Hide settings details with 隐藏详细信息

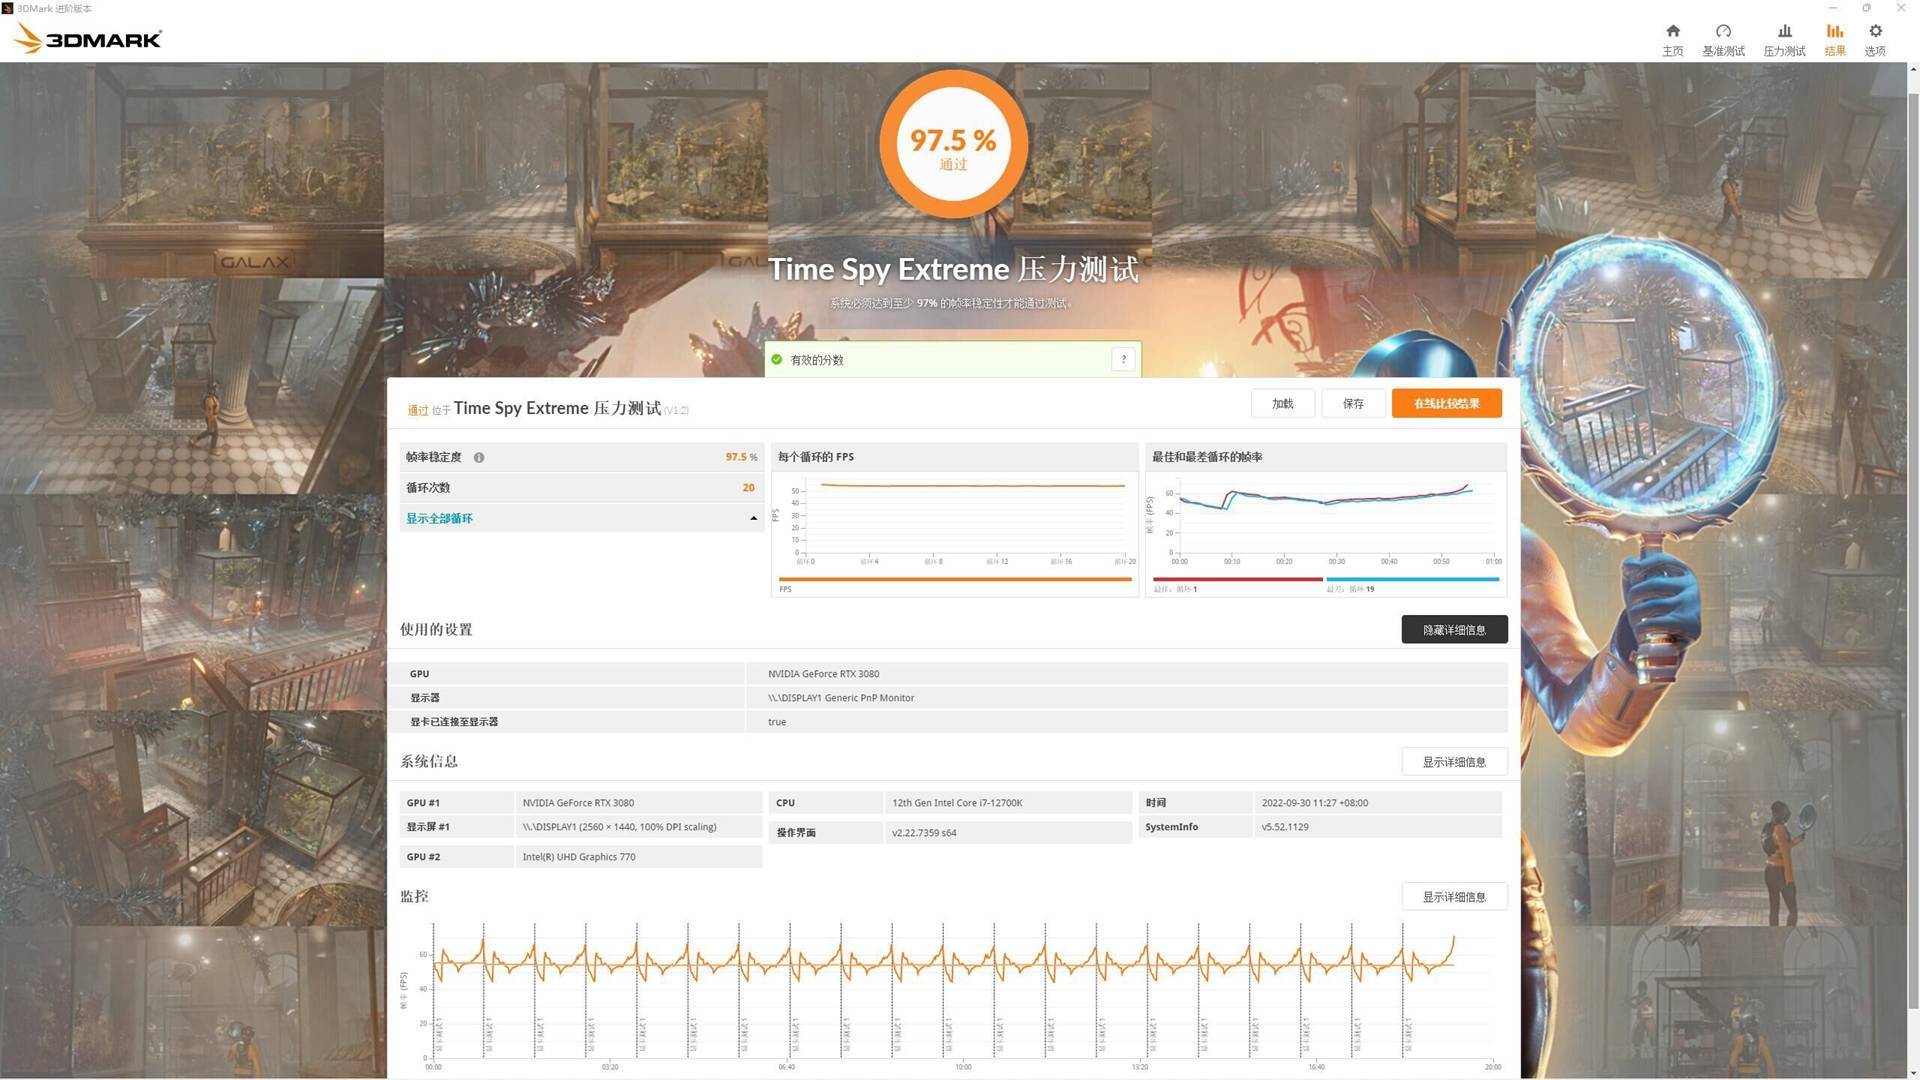[x=1454, y=630]
